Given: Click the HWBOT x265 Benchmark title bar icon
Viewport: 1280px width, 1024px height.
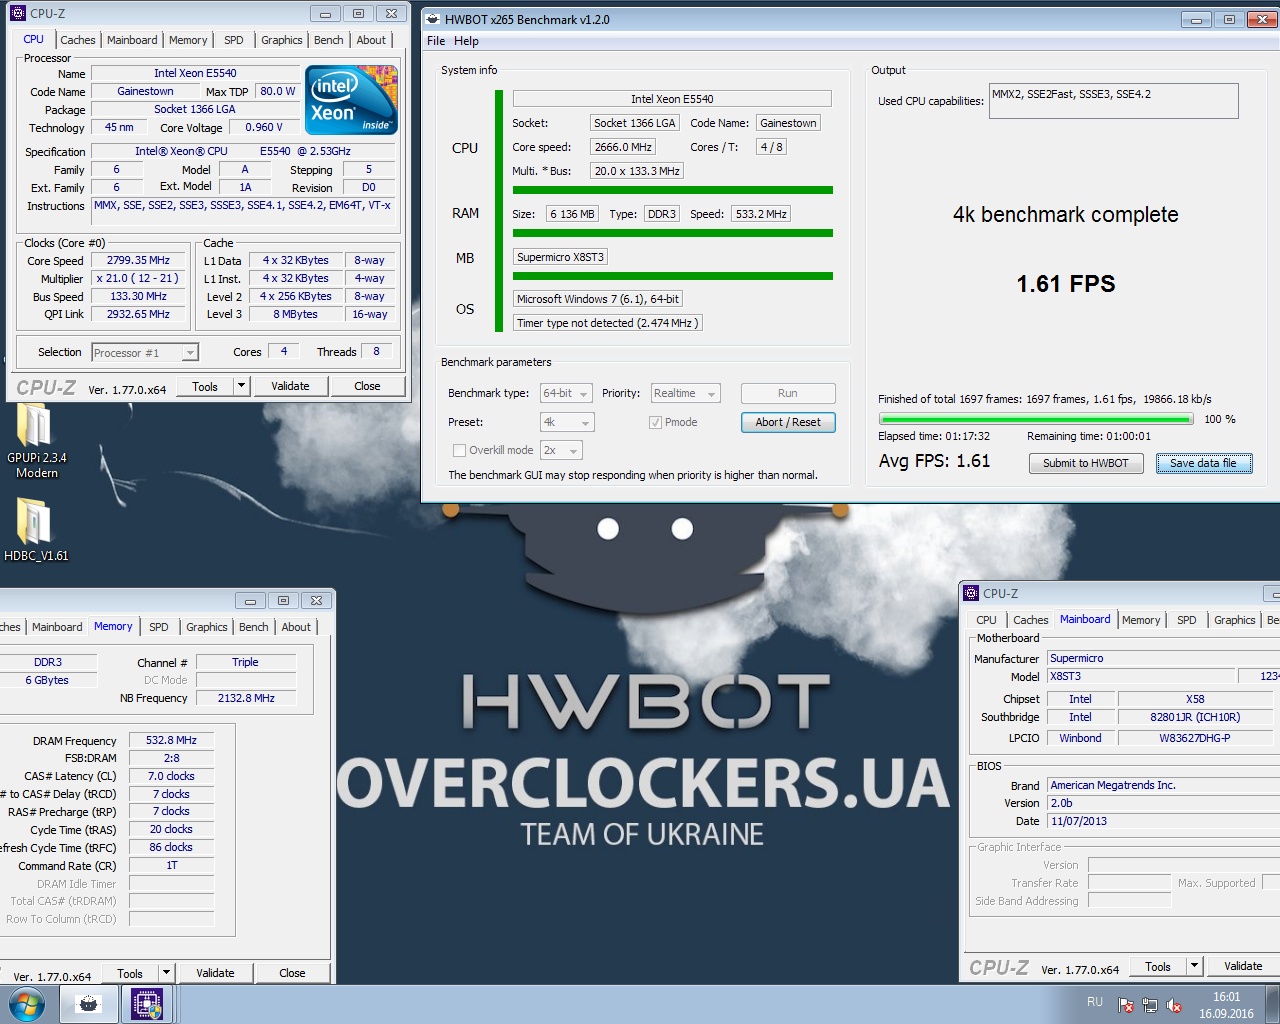Looking at the screenshot, I should pos(432,19).
